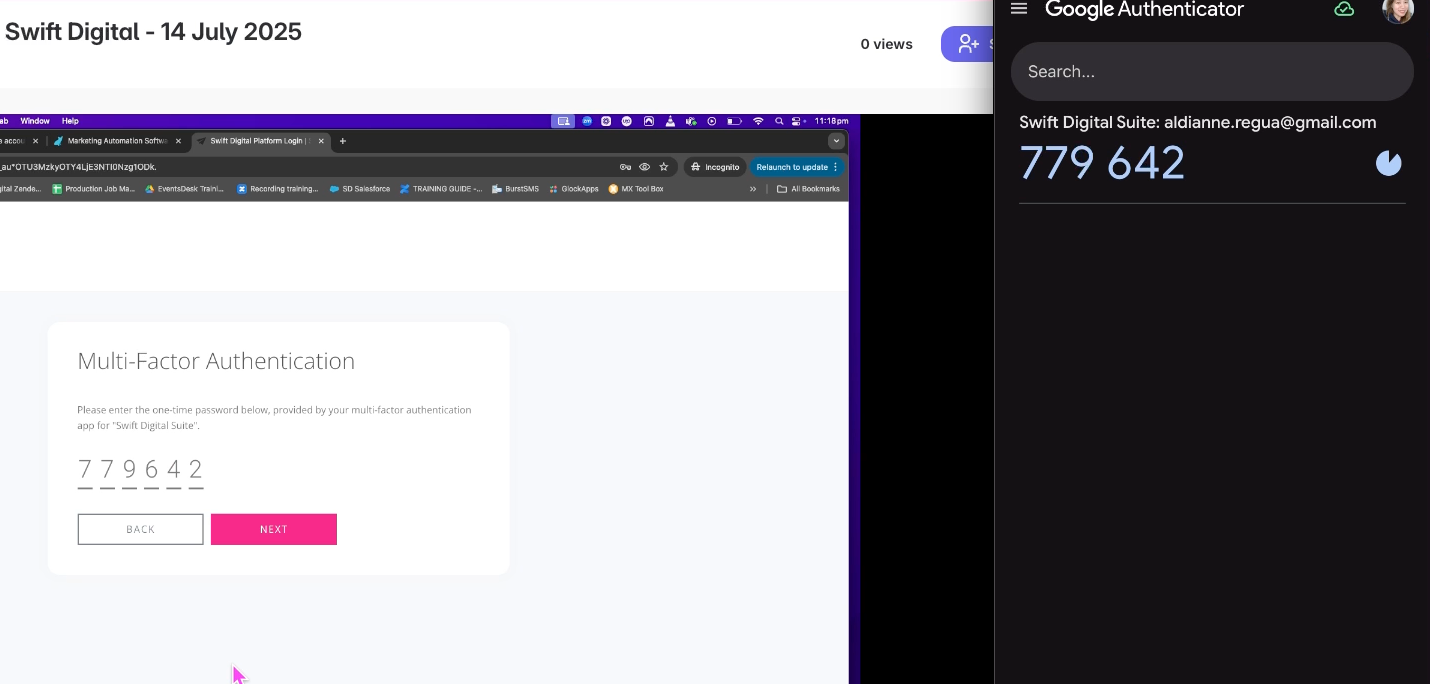Open the Chrome three-dot menu
1430x684 pixels.
tap(836, 167)
